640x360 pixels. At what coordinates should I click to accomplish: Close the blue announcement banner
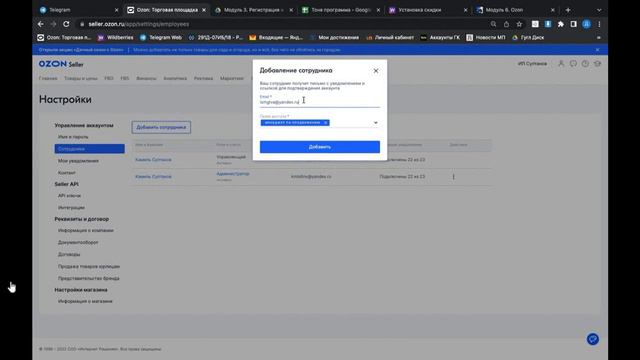pos(598,50)
